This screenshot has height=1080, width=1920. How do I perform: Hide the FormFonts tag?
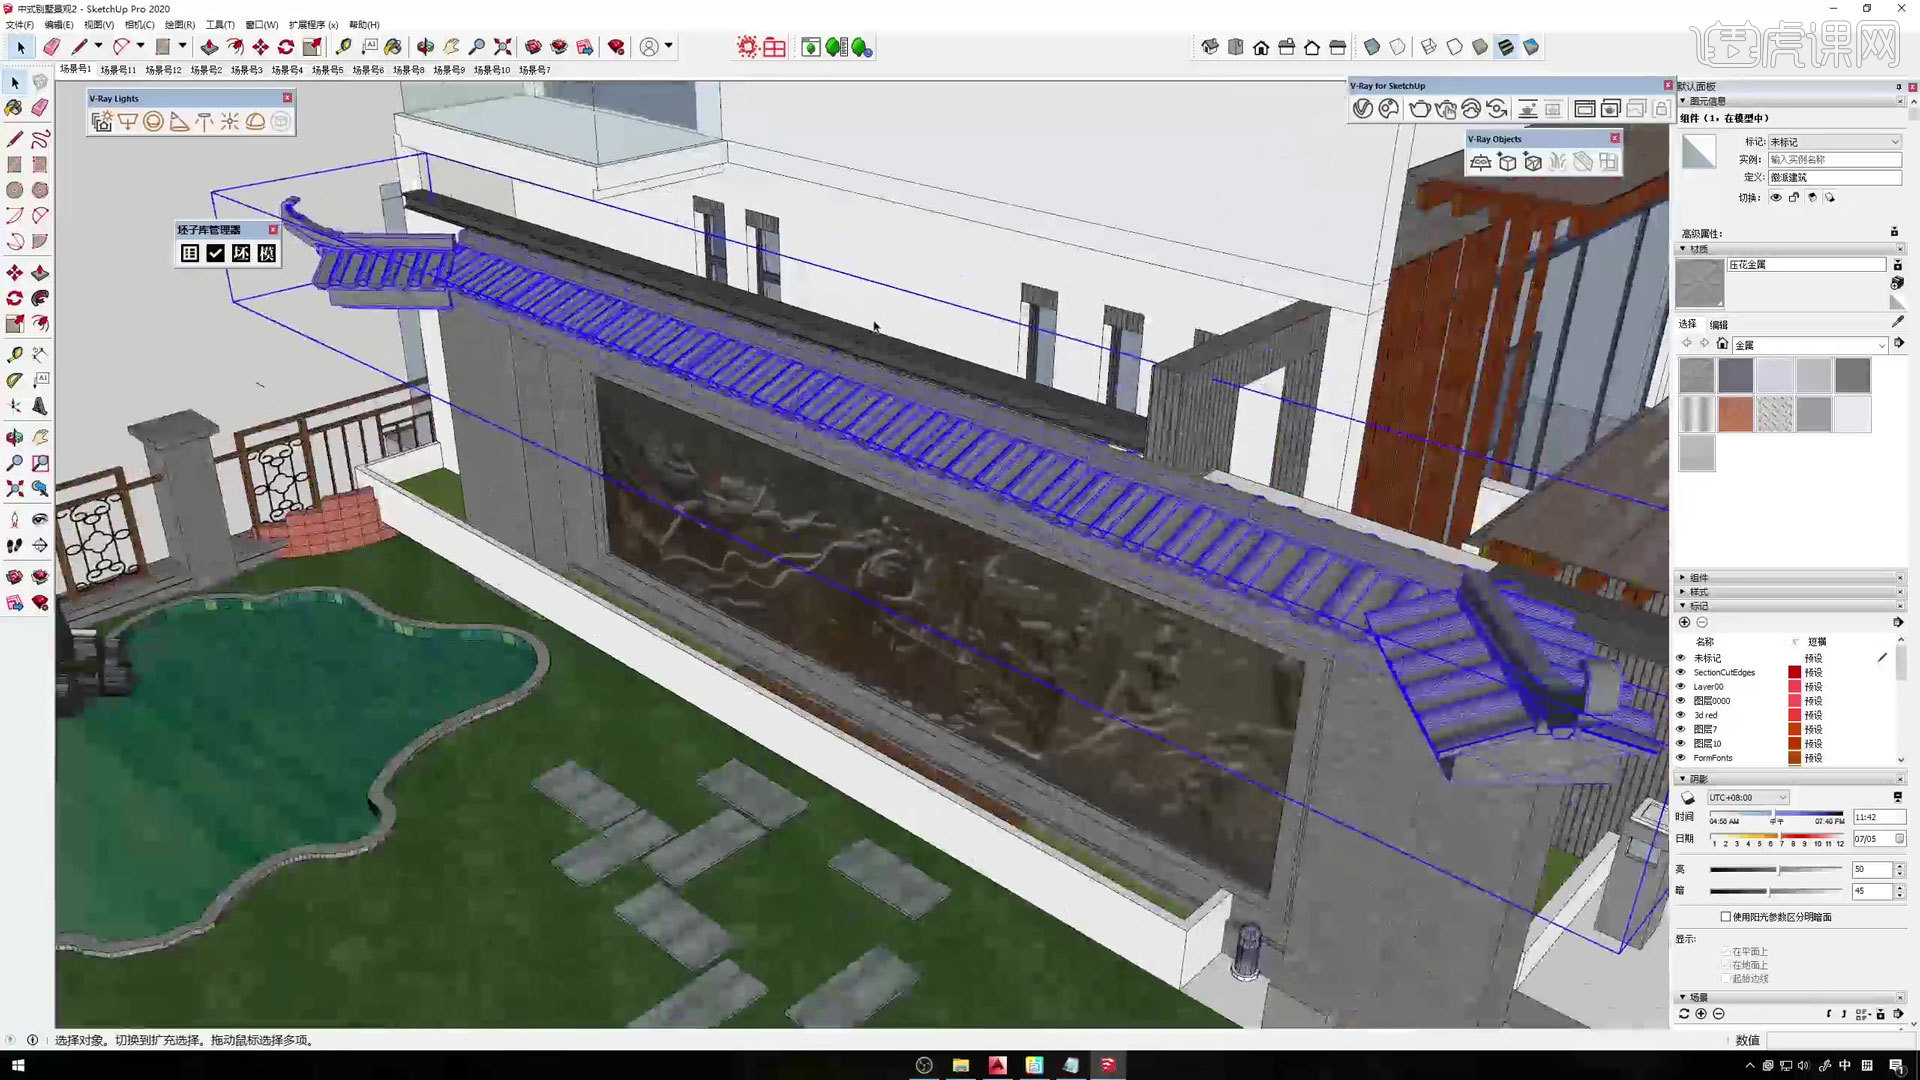[x=1681, y=758]
